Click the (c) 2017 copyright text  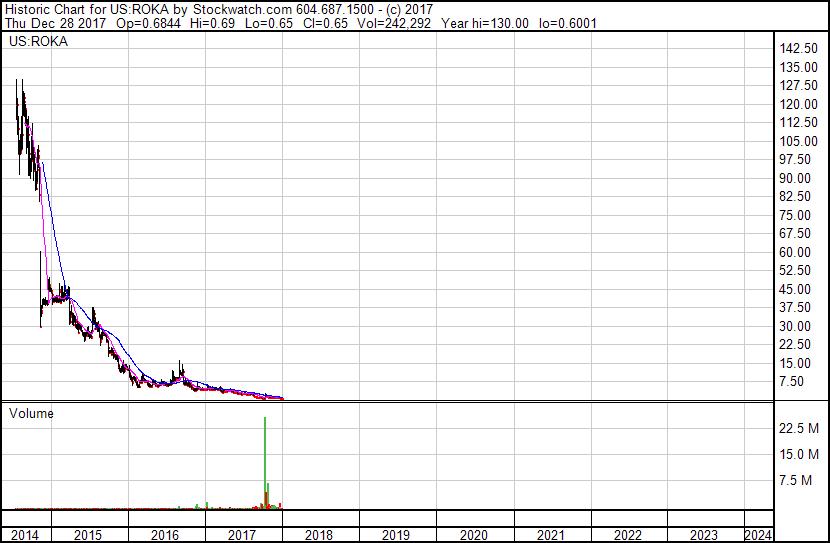click(x=410, y=10)
